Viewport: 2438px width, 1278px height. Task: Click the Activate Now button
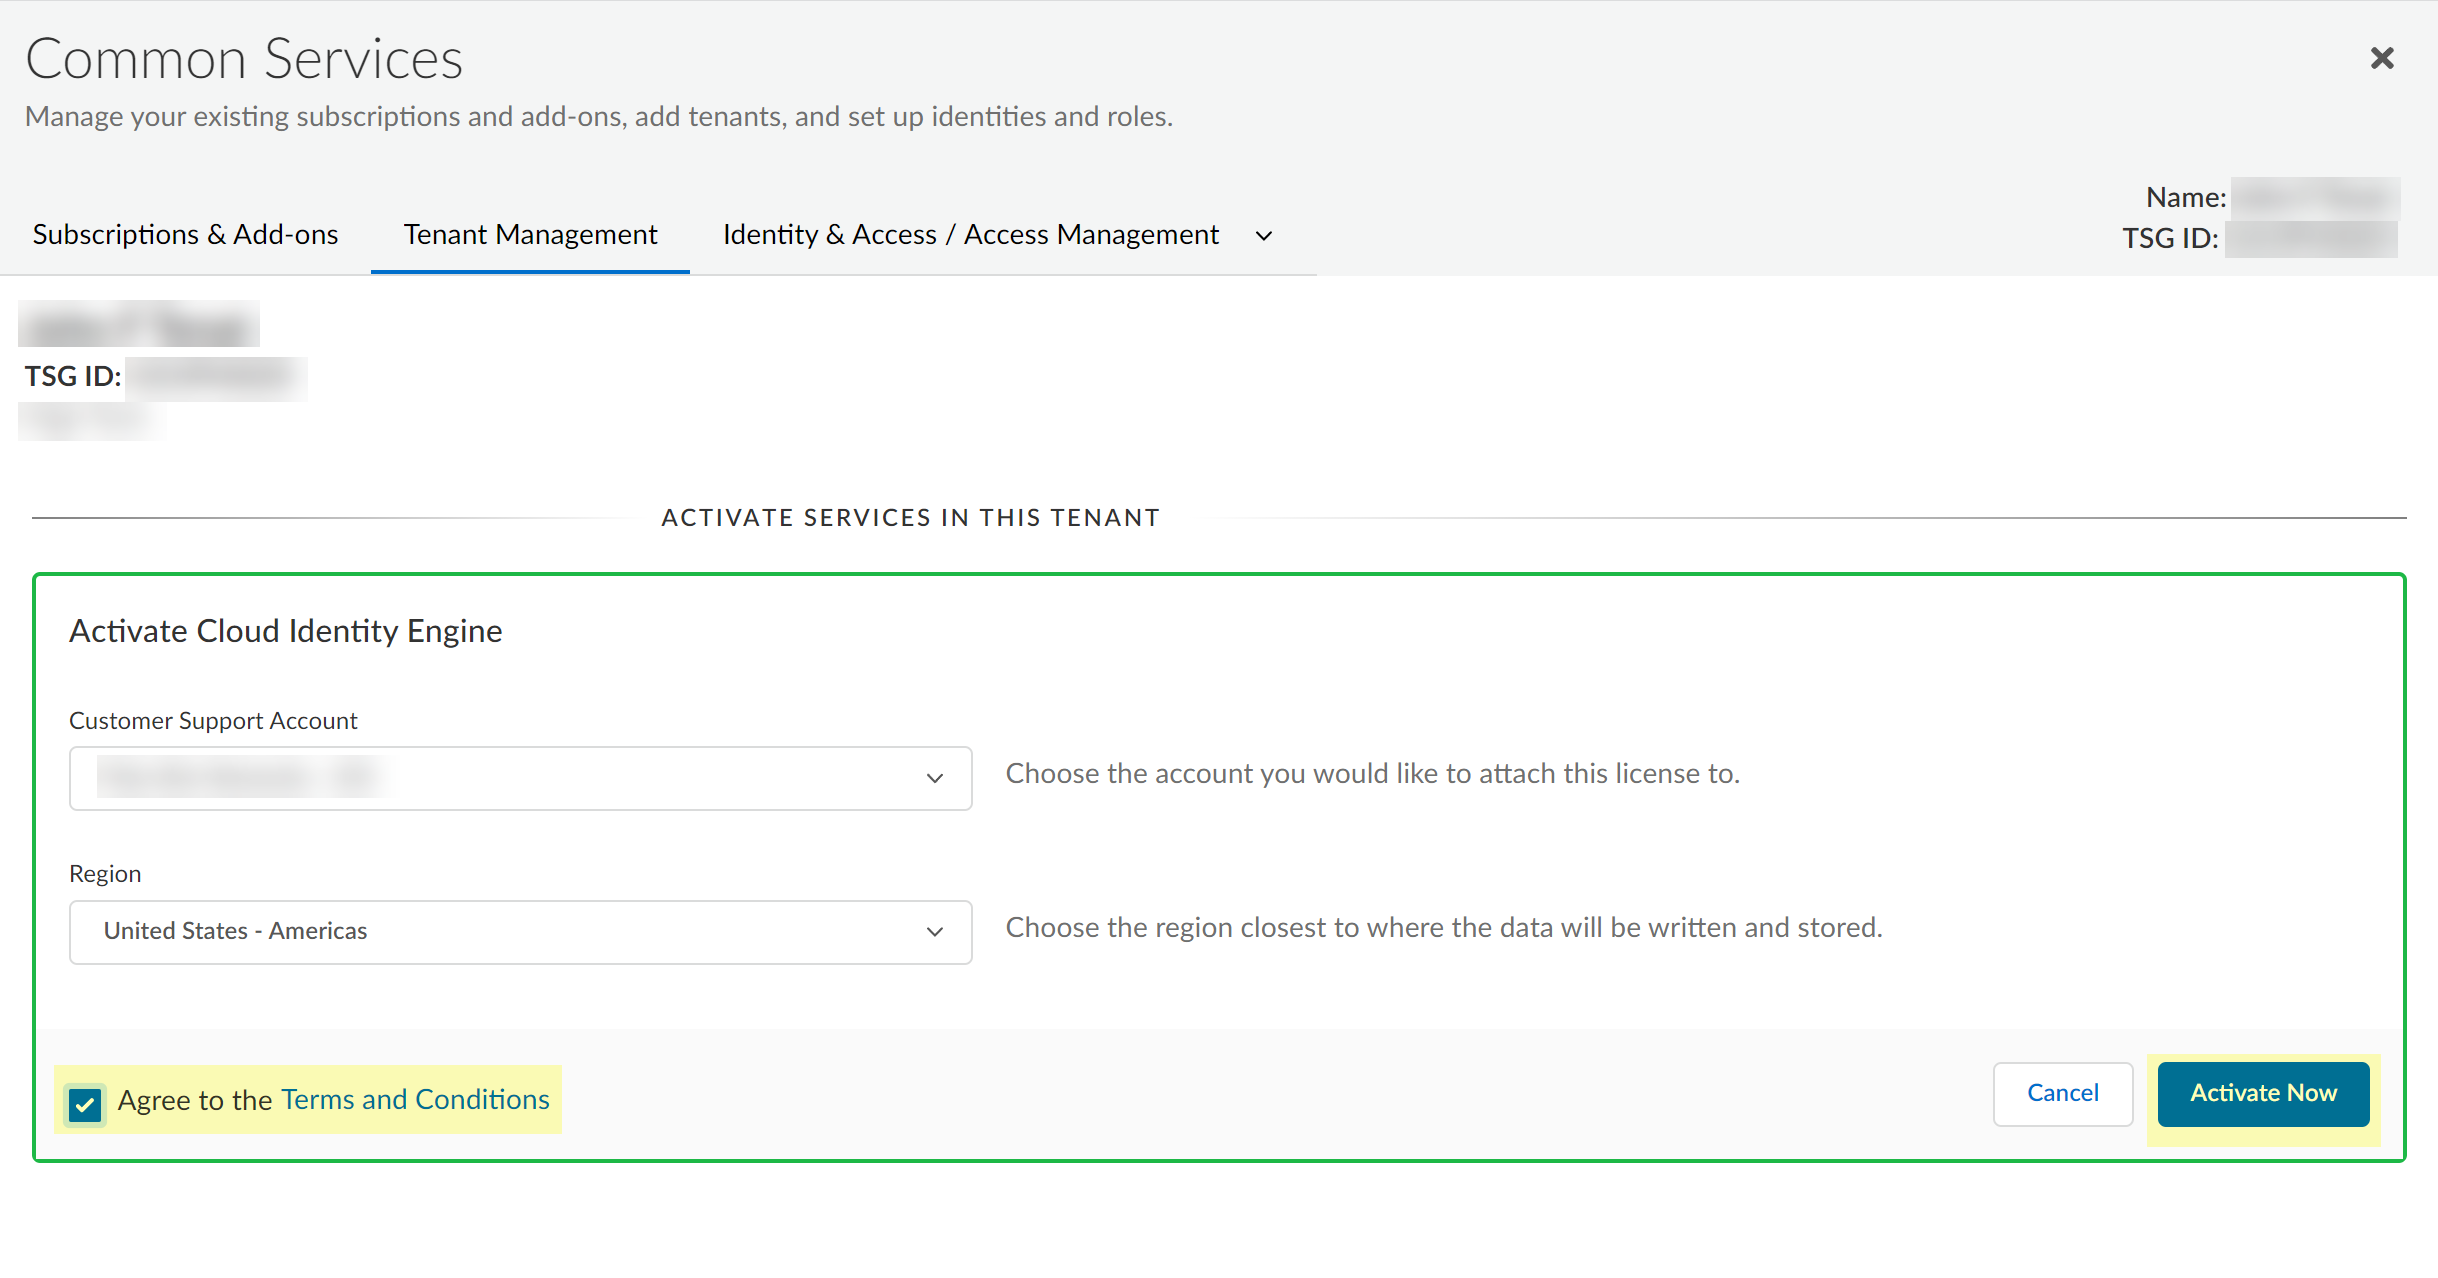point(2263,1092)
